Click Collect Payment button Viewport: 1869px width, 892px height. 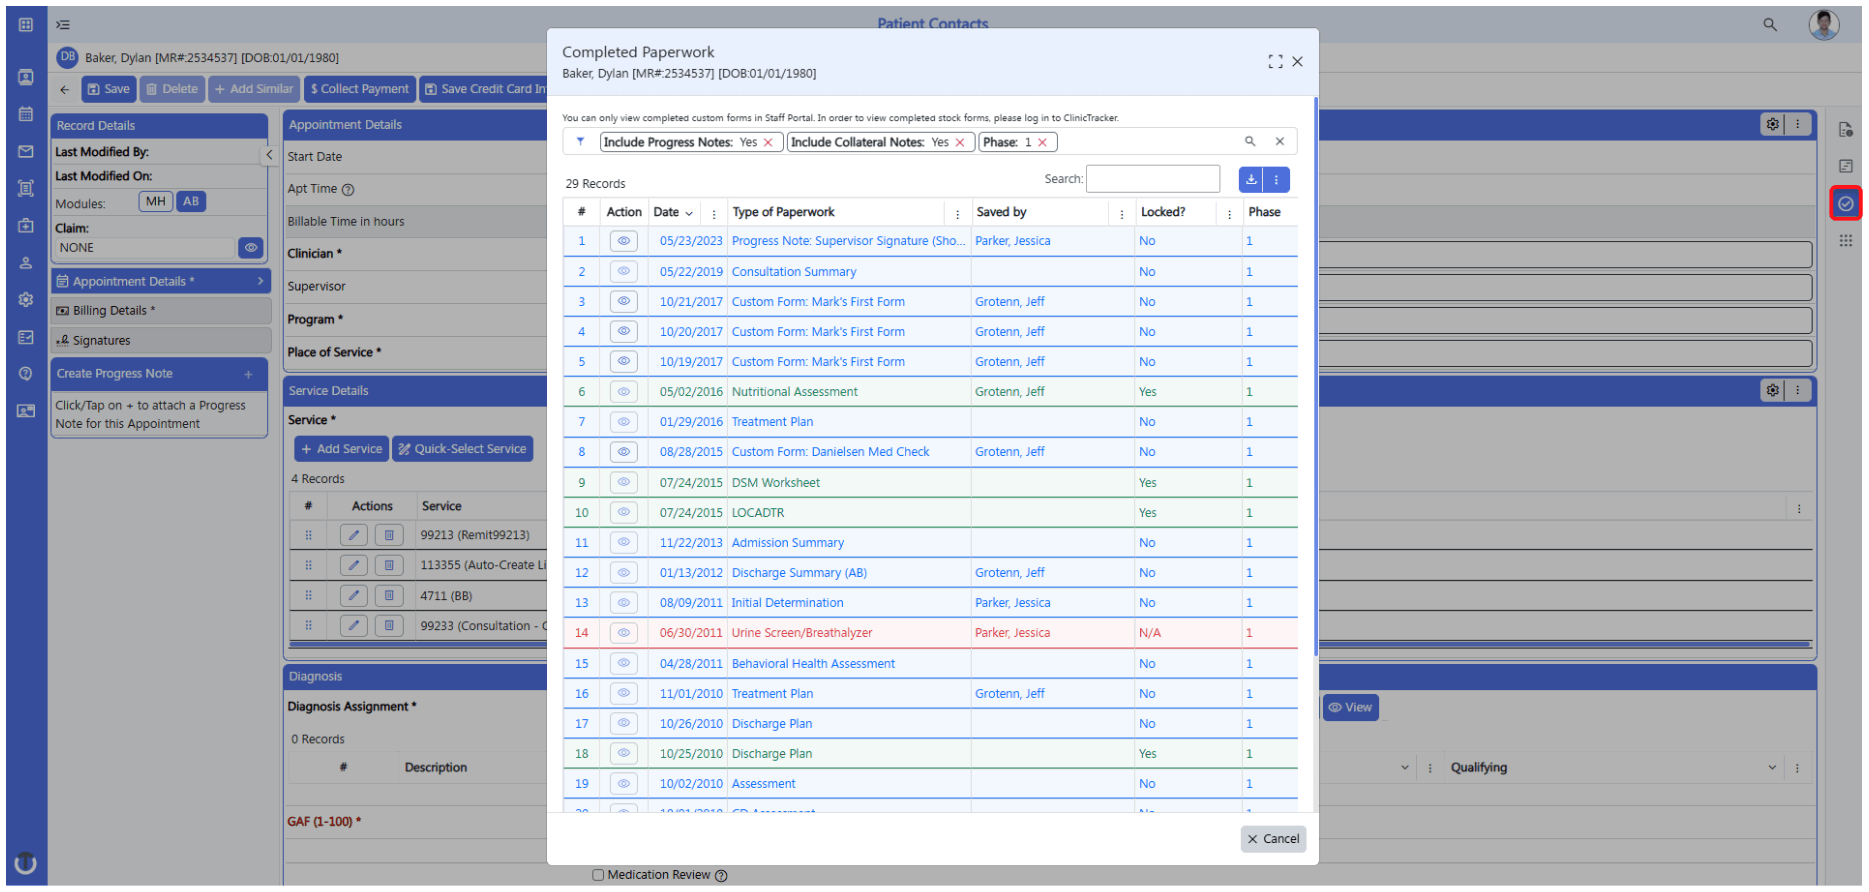pos(359,89)
